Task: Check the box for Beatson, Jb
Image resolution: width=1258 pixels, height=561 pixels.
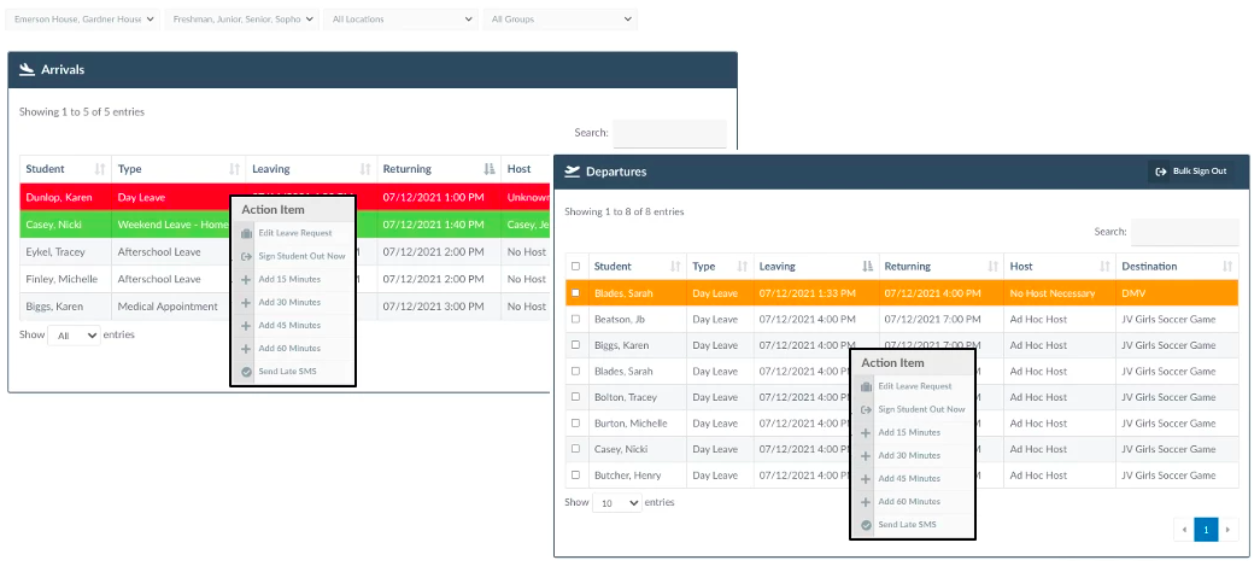Action: coord(575,319)
